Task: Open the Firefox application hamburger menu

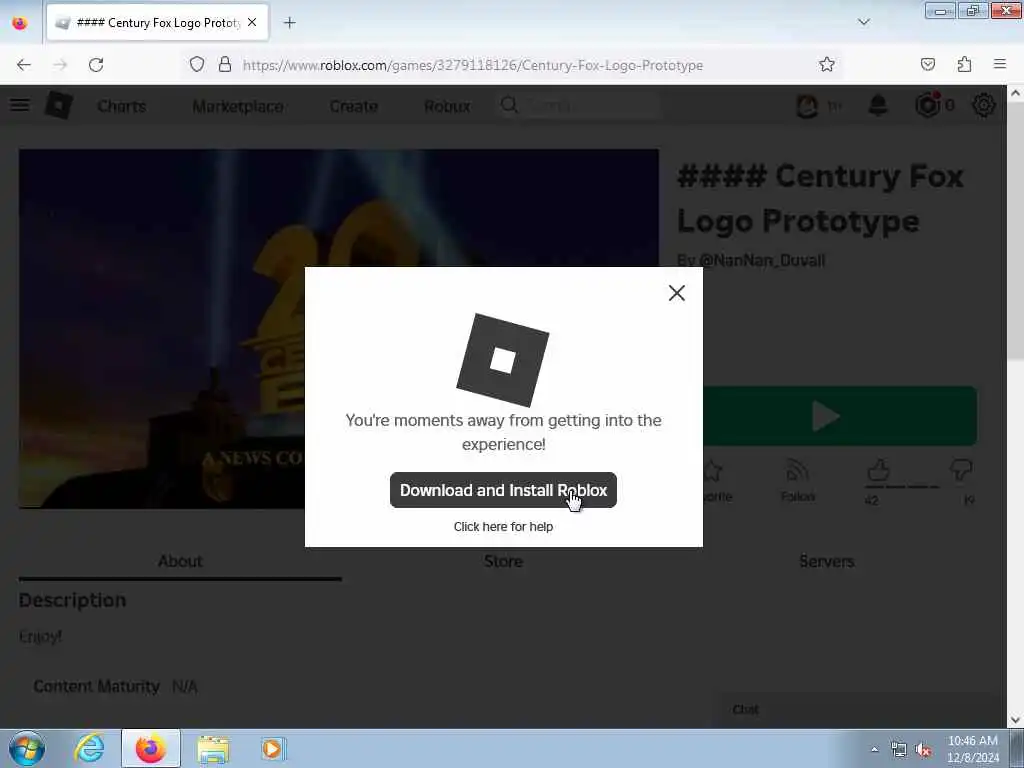Action: point(1000,64)
